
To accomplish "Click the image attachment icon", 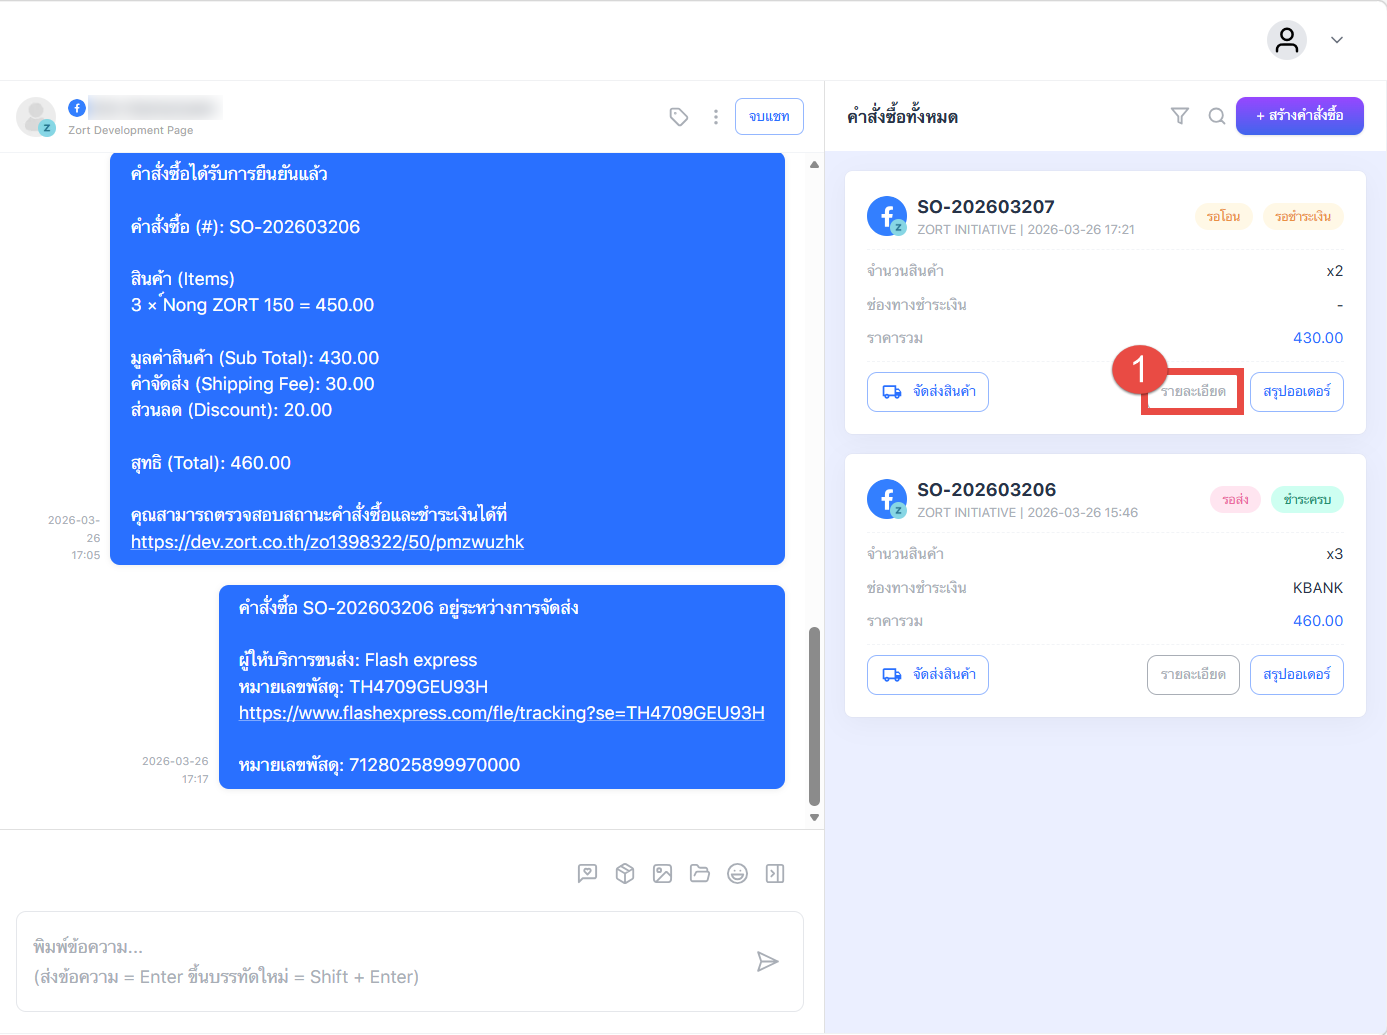I will click(662, 874).
